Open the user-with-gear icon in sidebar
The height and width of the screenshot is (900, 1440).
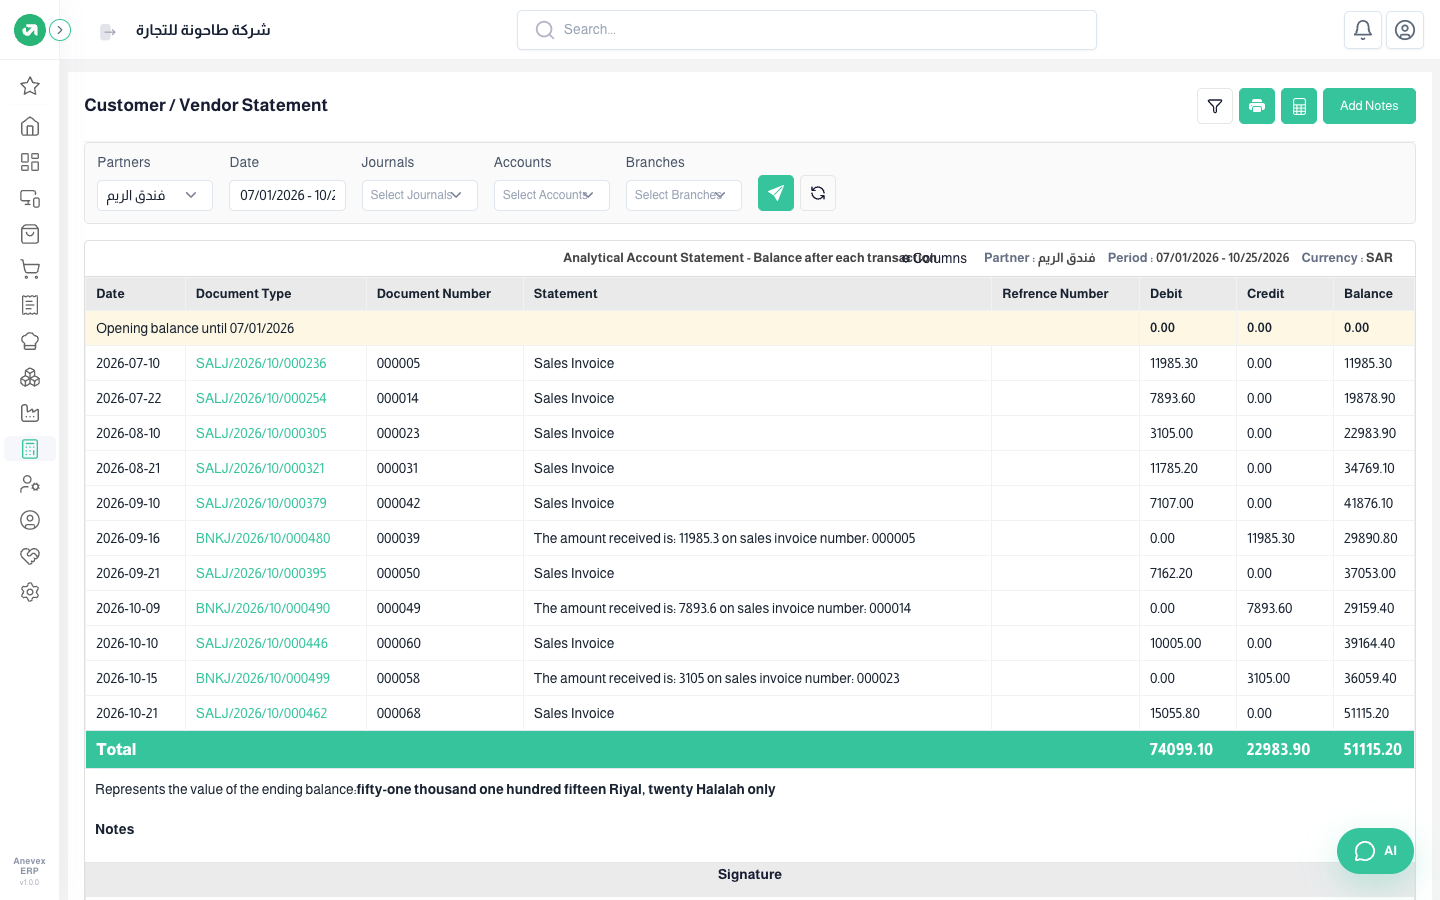pos(30,484)
